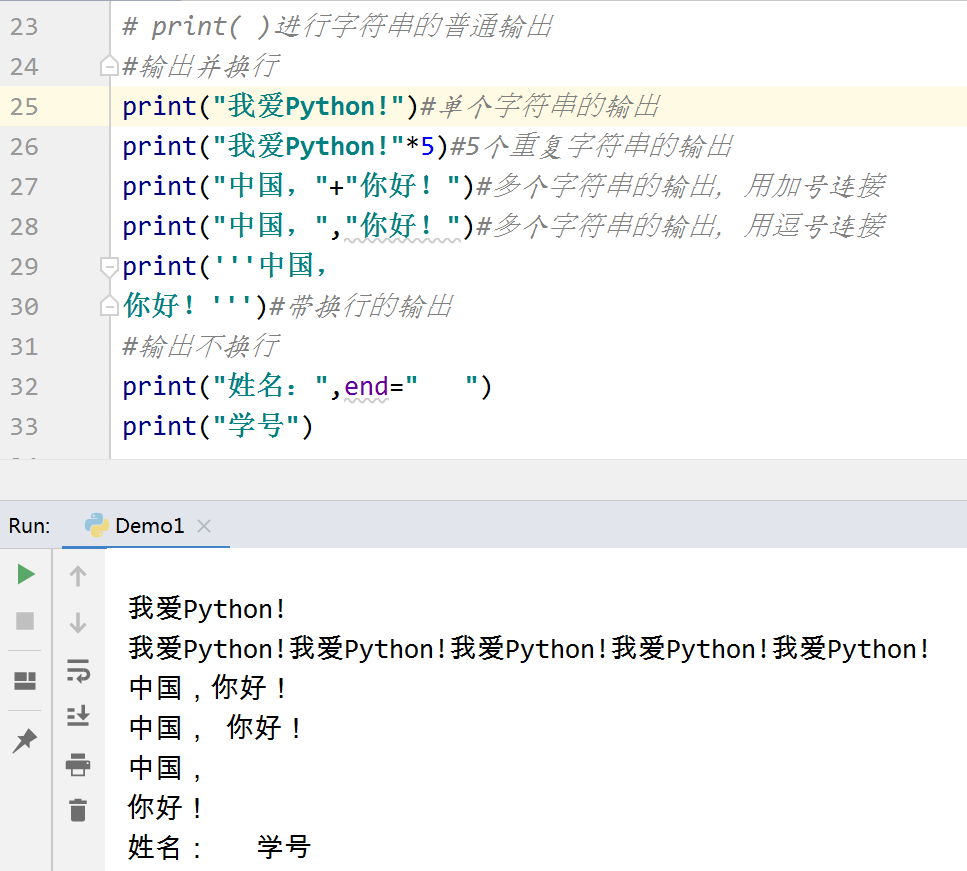
Task: Click line number 25 in the gutter
Action: tap(32, 106)
